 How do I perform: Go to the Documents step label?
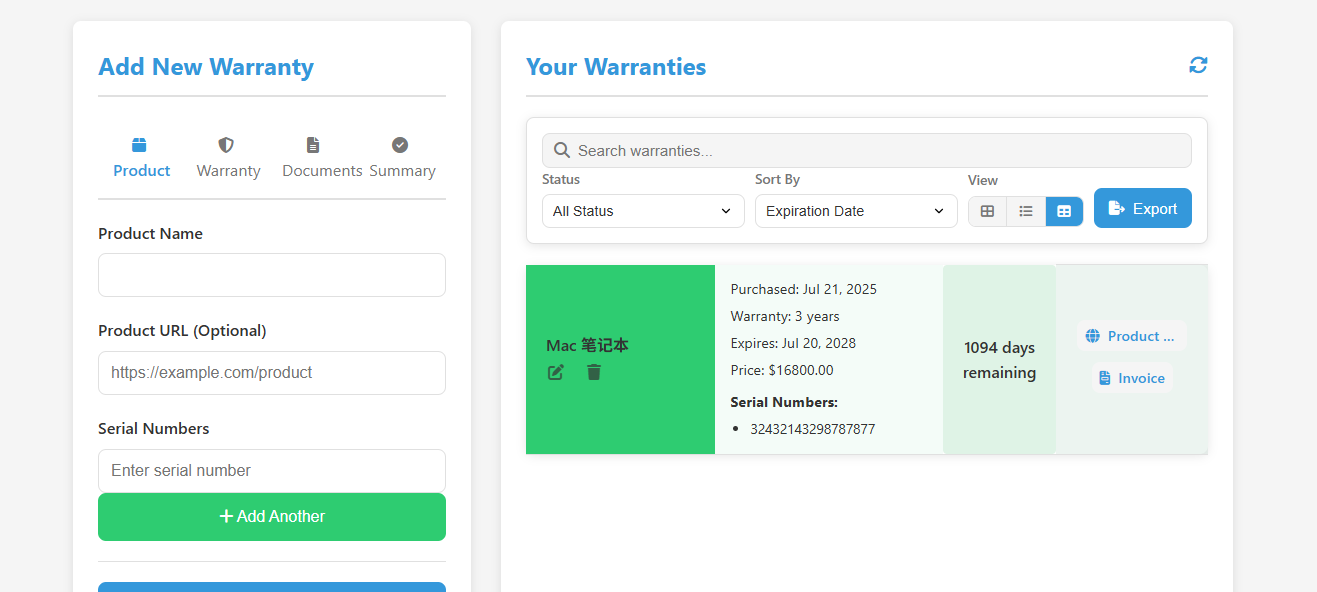coord(322,171)
